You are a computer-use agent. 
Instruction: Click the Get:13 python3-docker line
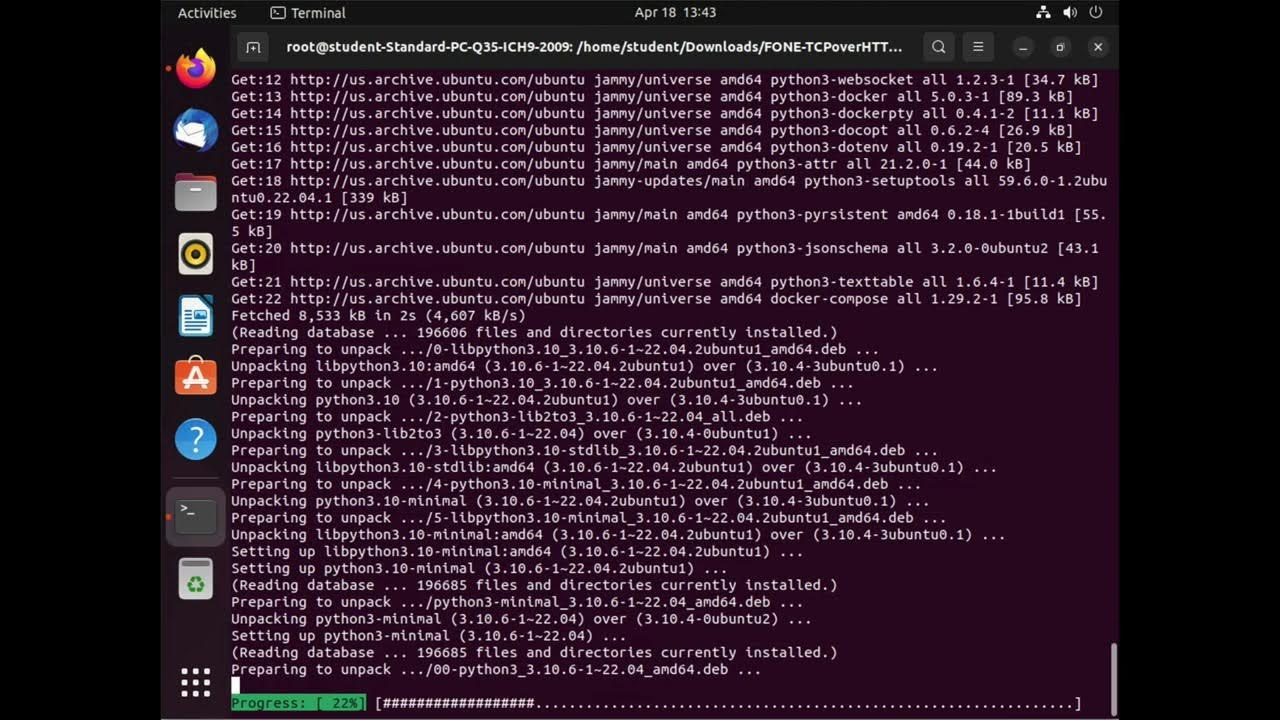click(x=652, y=97)
